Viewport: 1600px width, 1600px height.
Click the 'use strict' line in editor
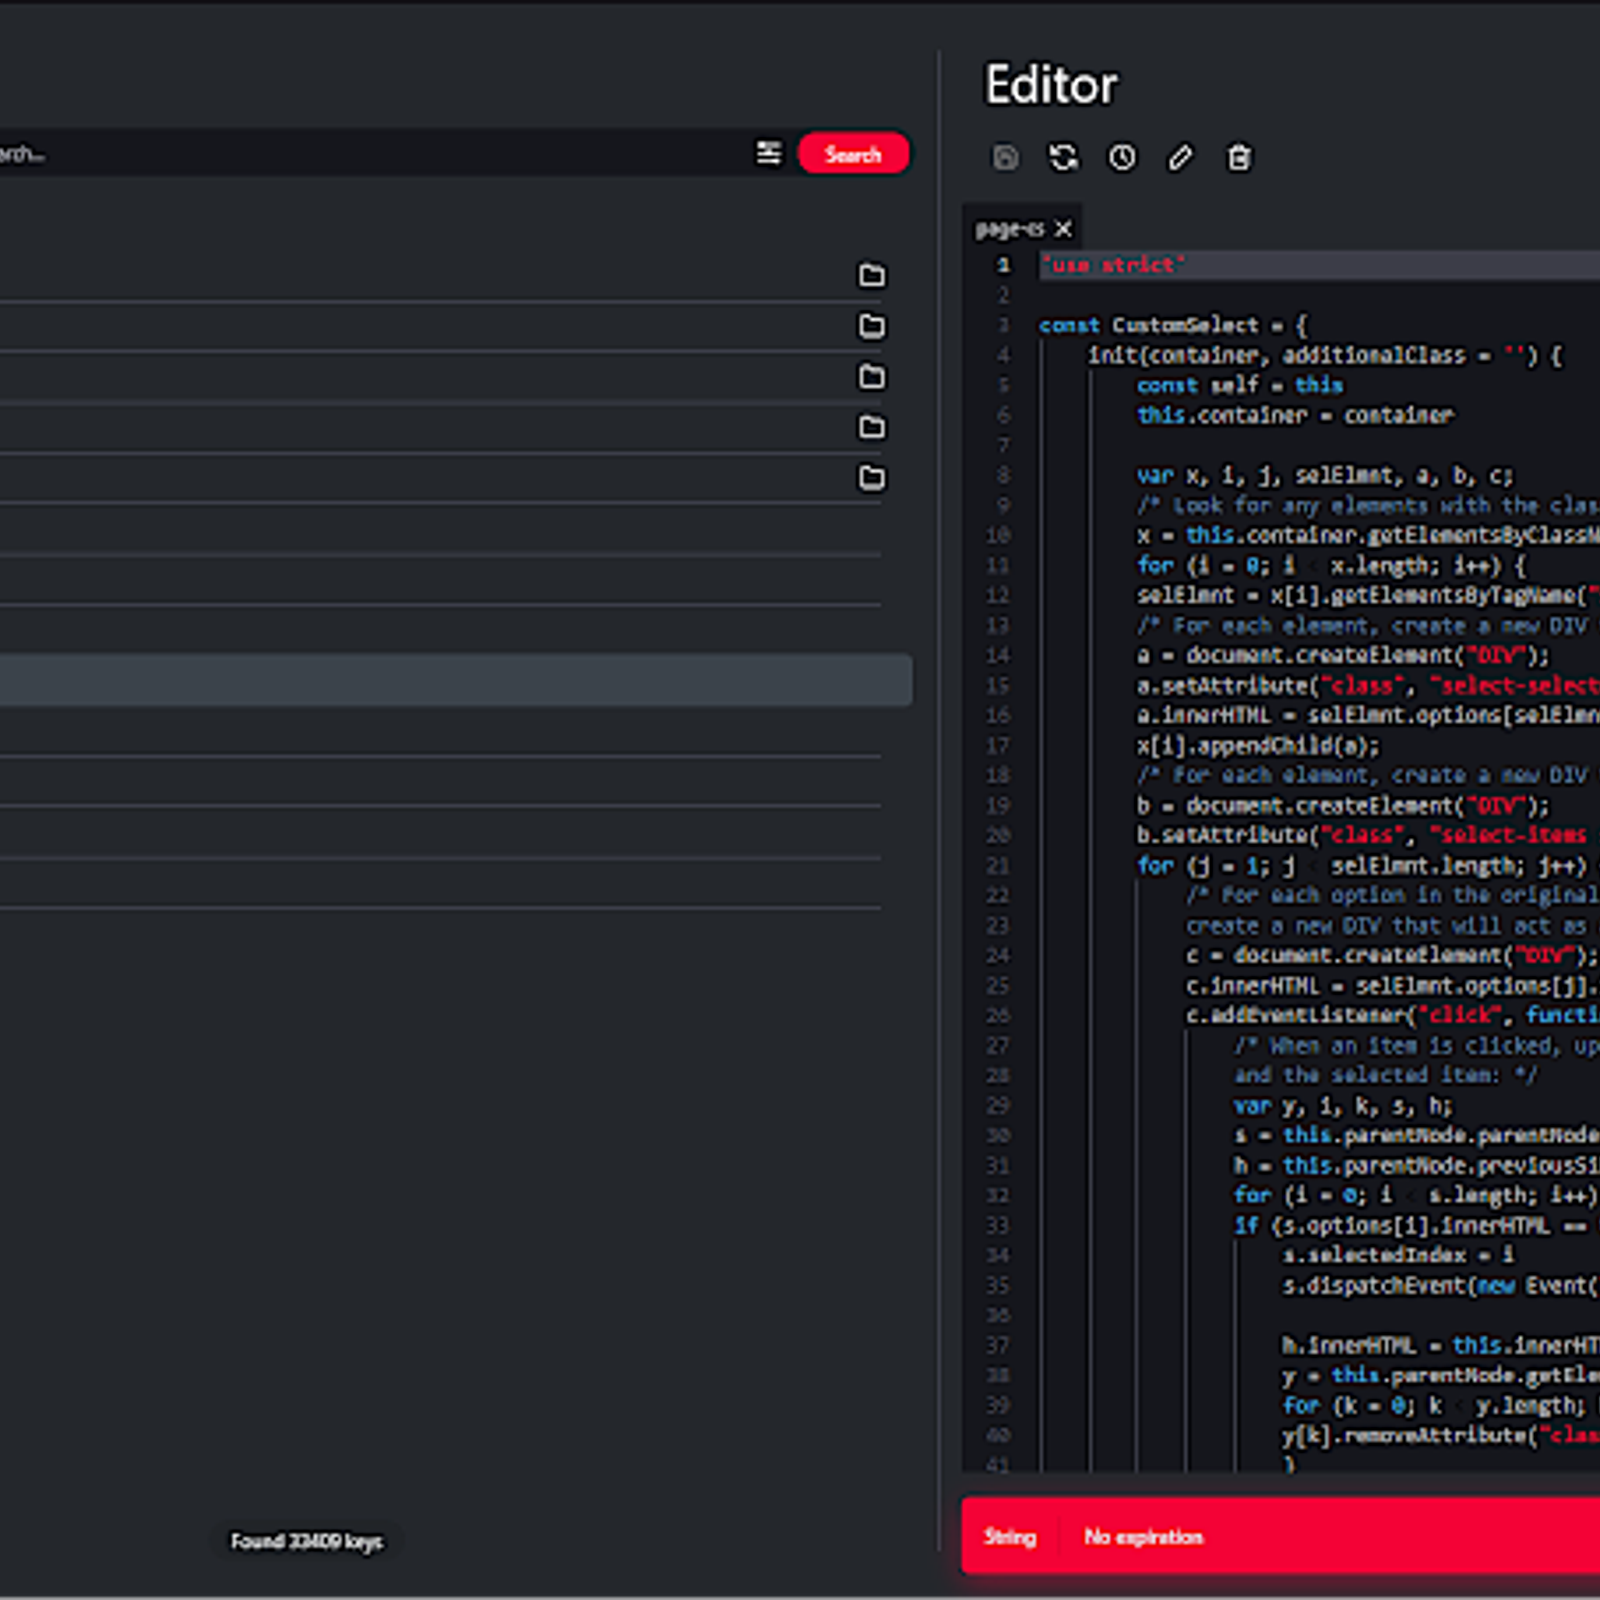pyautogui.click(x=1113, y=265)
